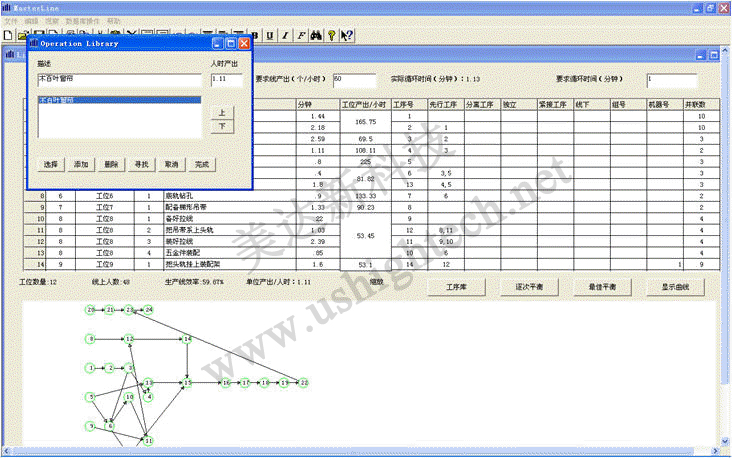This screenshot has height=458, width=732.
Task: Activate the context help arrow icon
Action: (346, 35)
